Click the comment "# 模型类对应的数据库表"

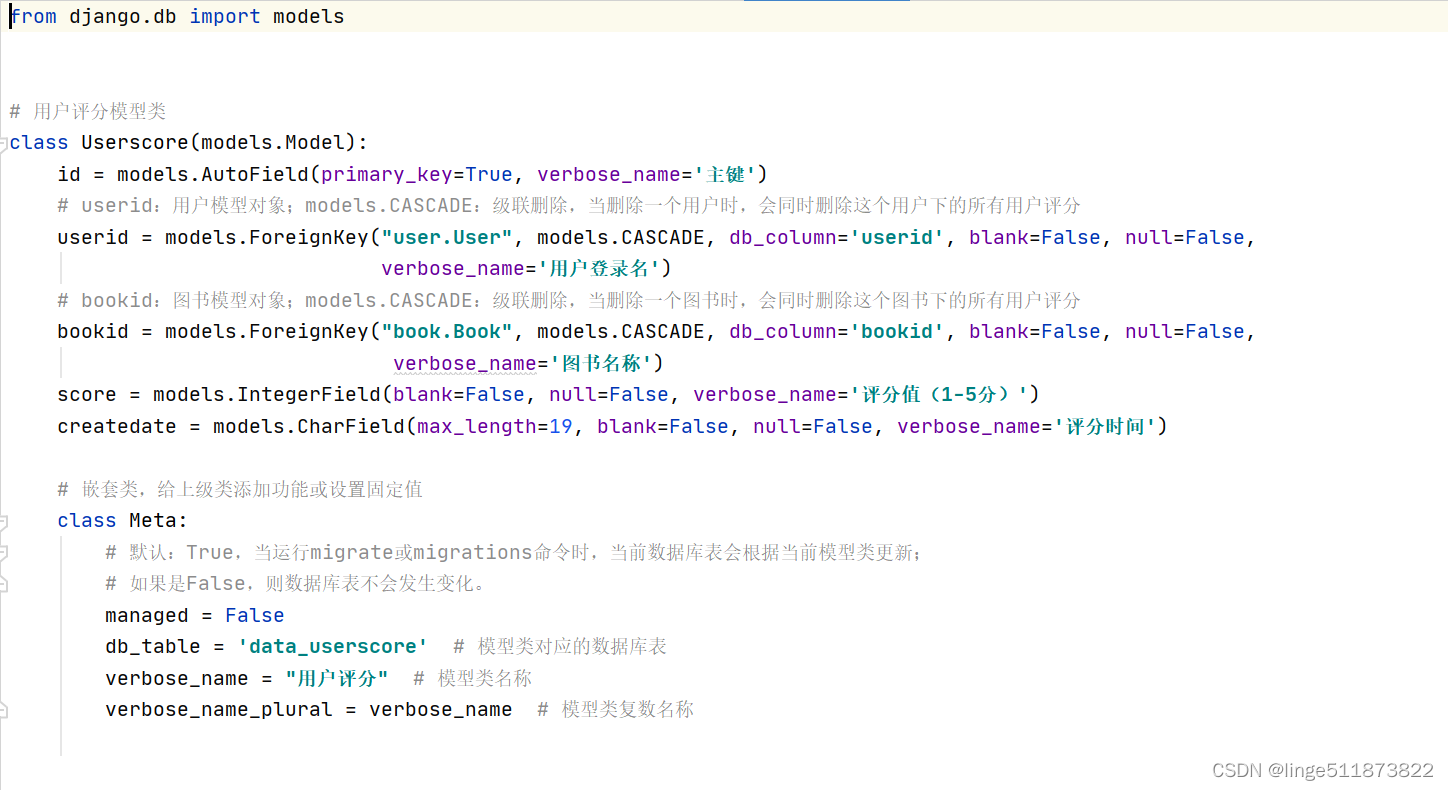click(x=560, y=646)
